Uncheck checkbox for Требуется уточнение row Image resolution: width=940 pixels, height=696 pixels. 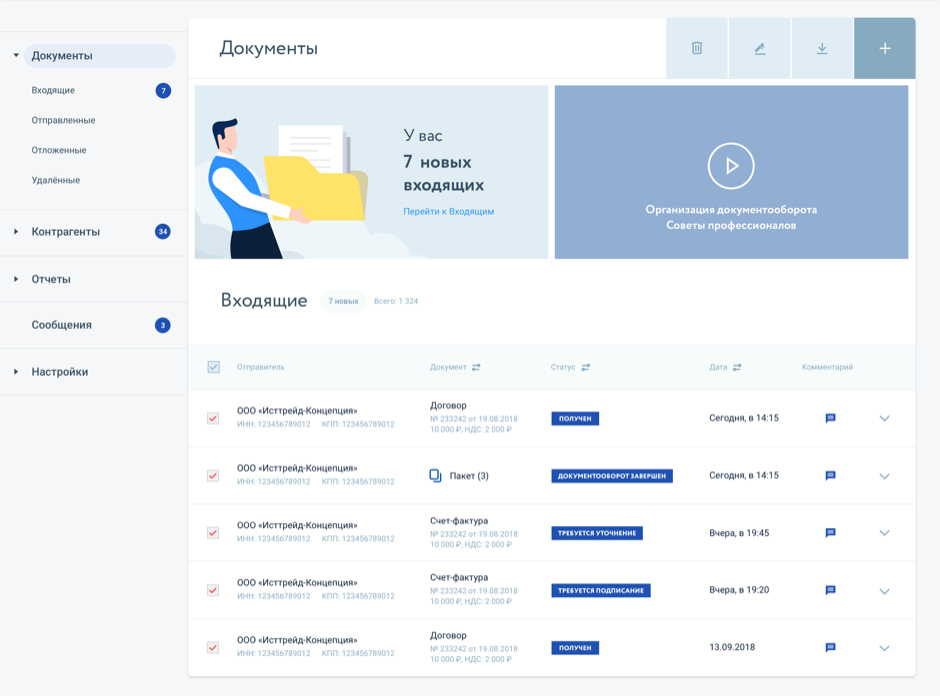click(213, 533)
